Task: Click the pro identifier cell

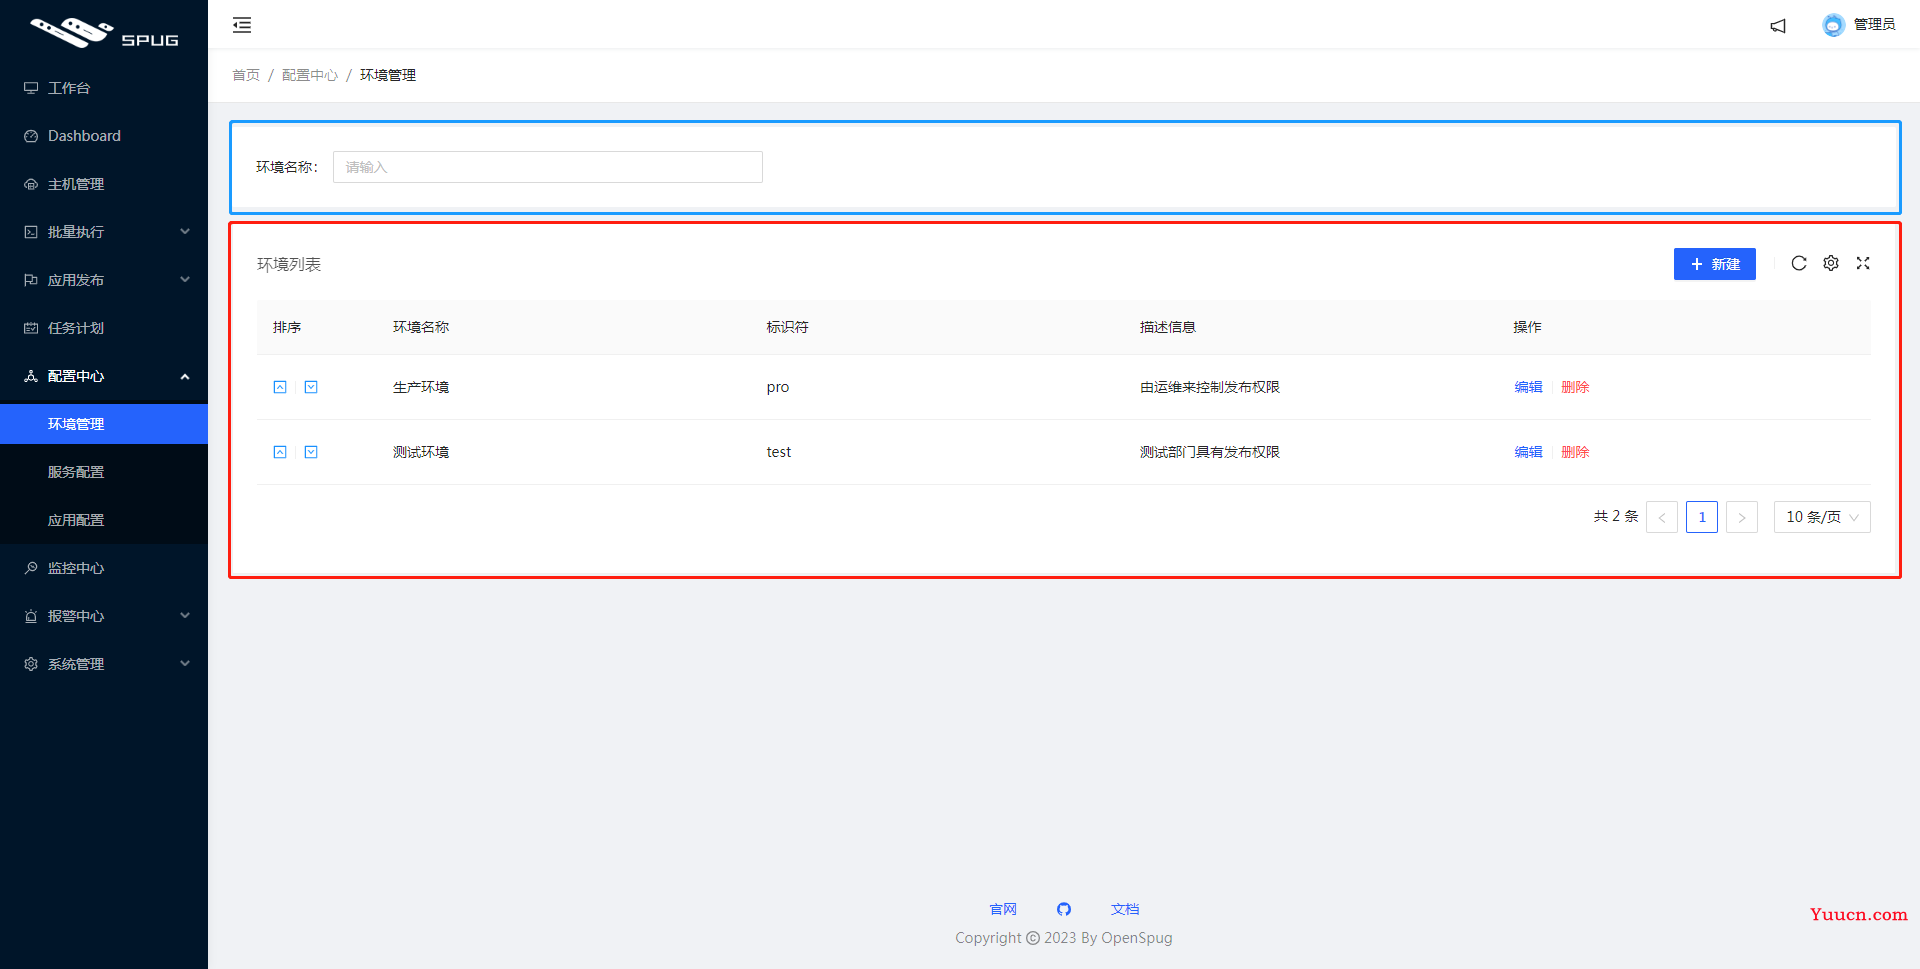Action: coord(778,387)
